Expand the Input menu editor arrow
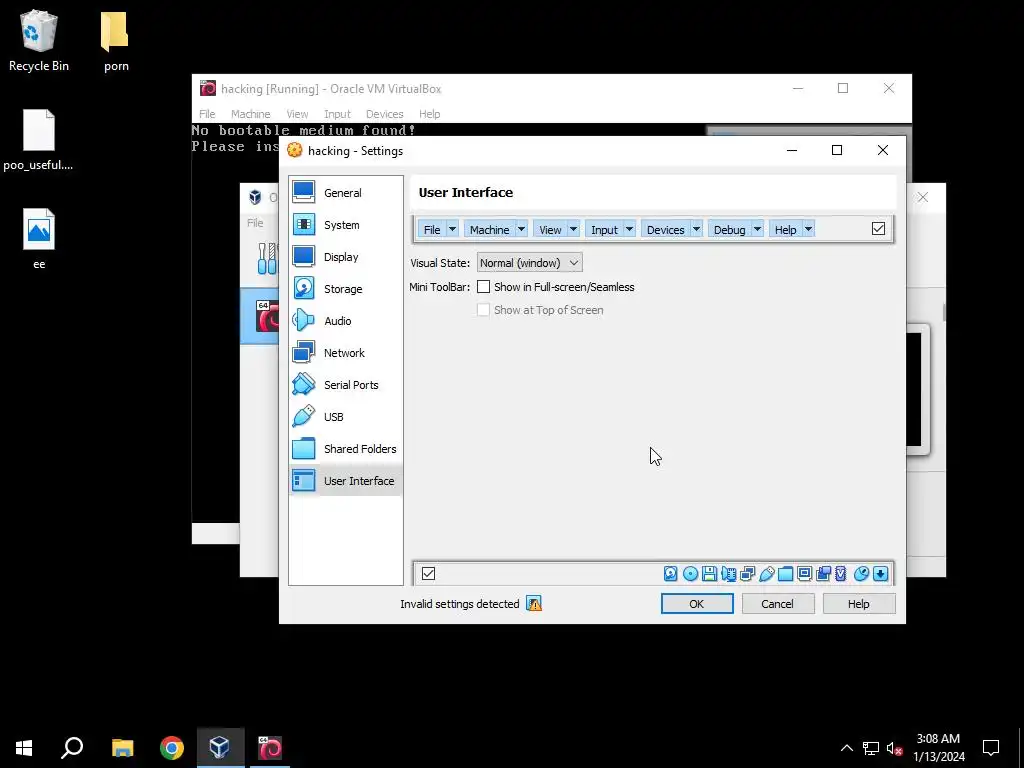 point(629,229)
